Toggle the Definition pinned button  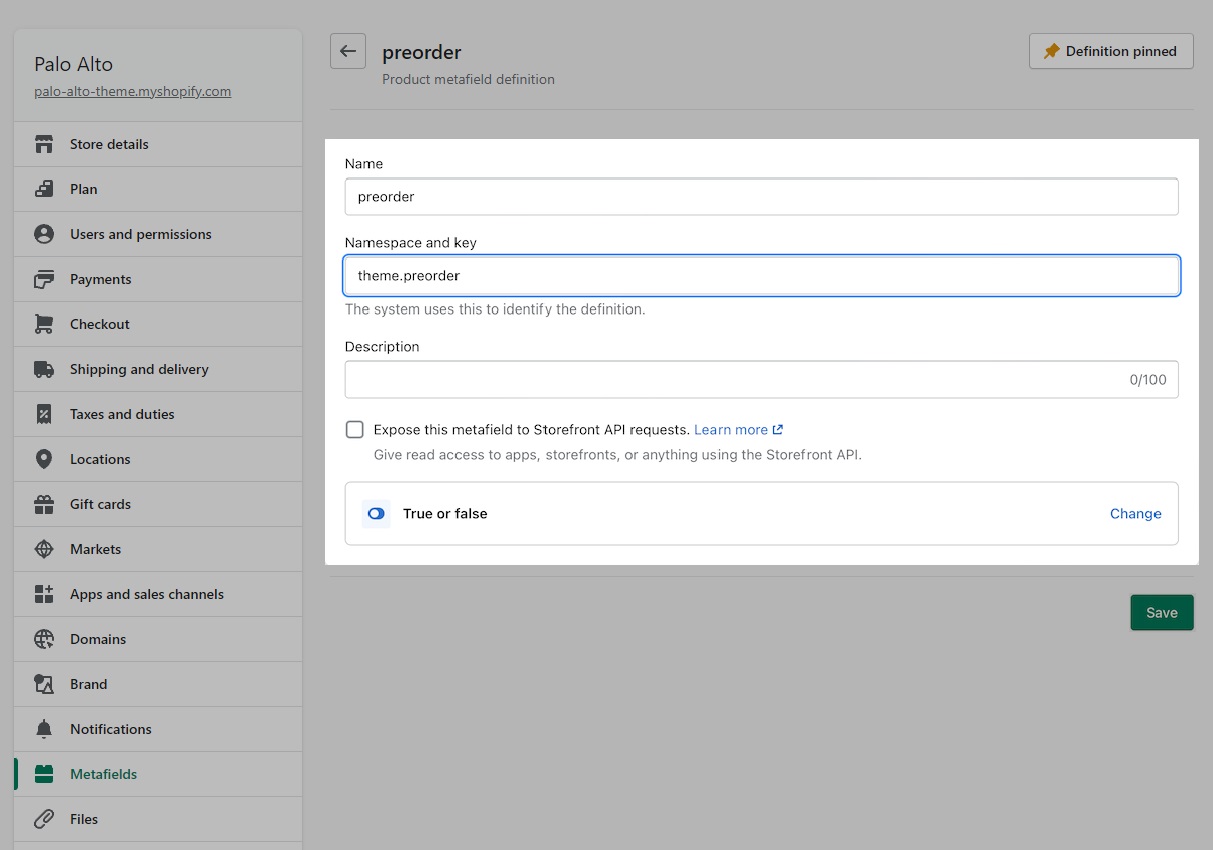pos(1110,51)
